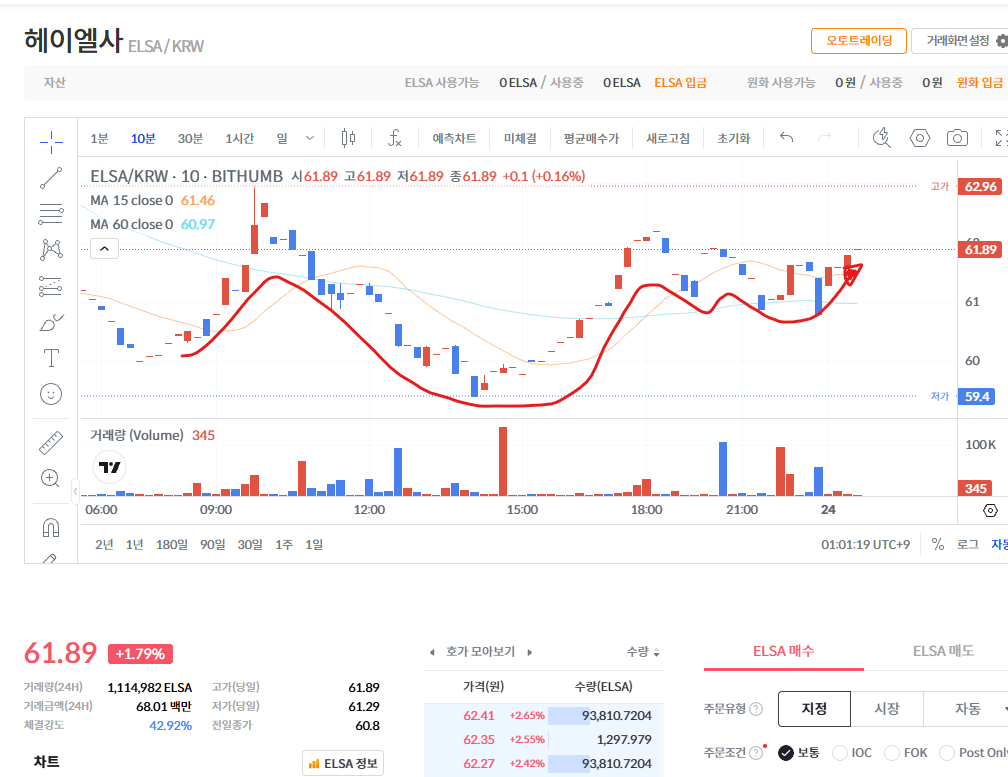Screen dimensions: 1008x777
Task: Open the emoji sticker tool
Action: click(x=51, y=394)
